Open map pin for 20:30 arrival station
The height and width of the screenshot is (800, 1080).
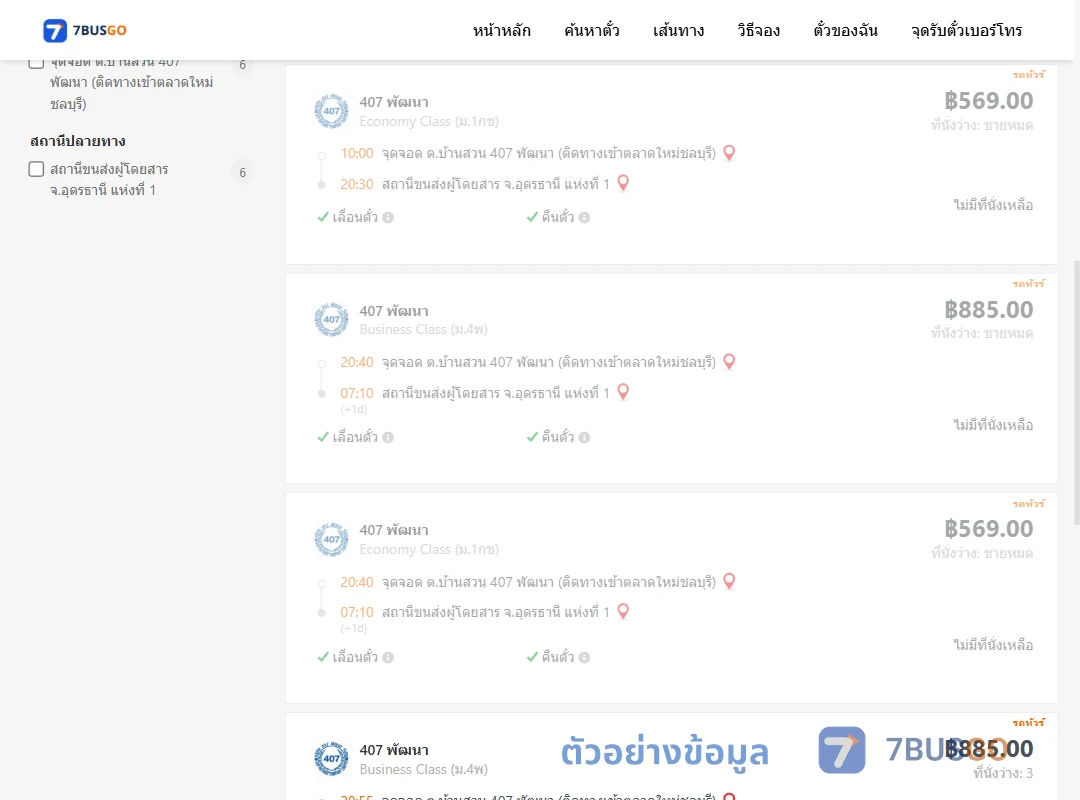coord(623,183)
